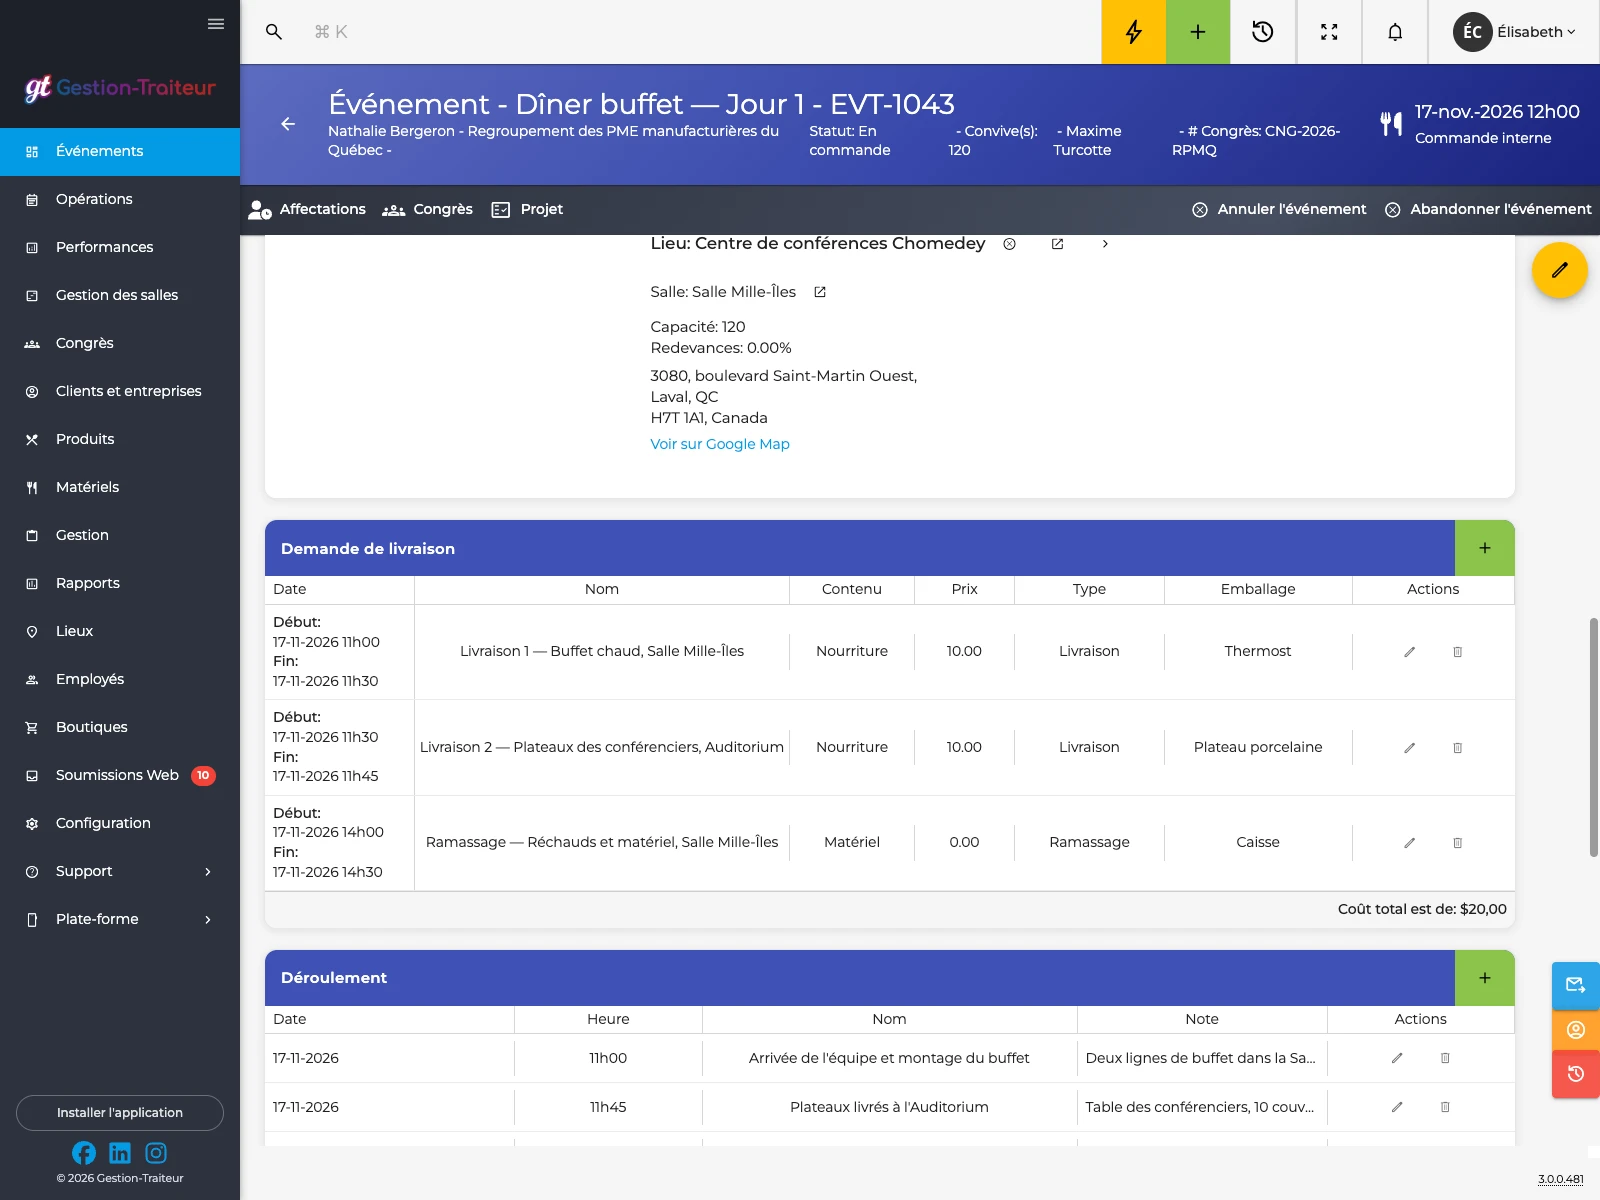Add a new Demande de livraison
Viewport: 1600px width, 1200px height.
click(x=1485, y=548)
